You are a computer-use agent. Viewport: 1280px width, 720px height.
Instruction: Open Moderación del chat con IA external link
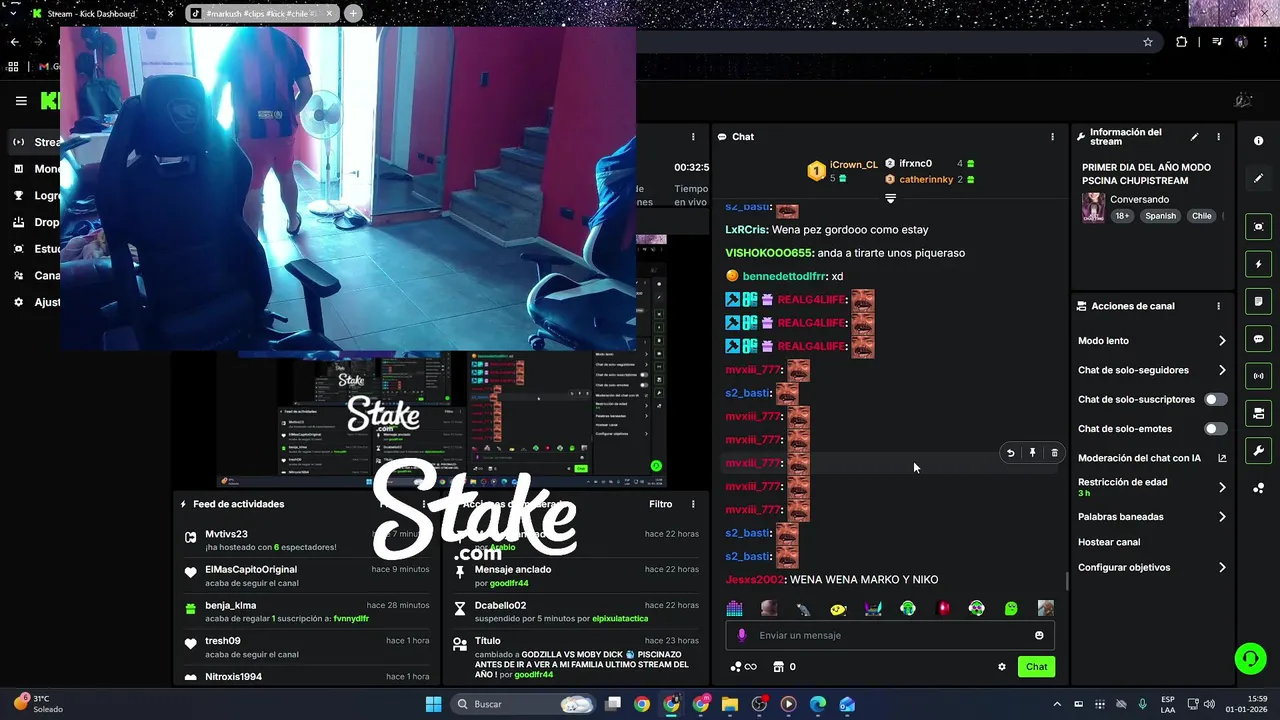tap(1222, 458)
